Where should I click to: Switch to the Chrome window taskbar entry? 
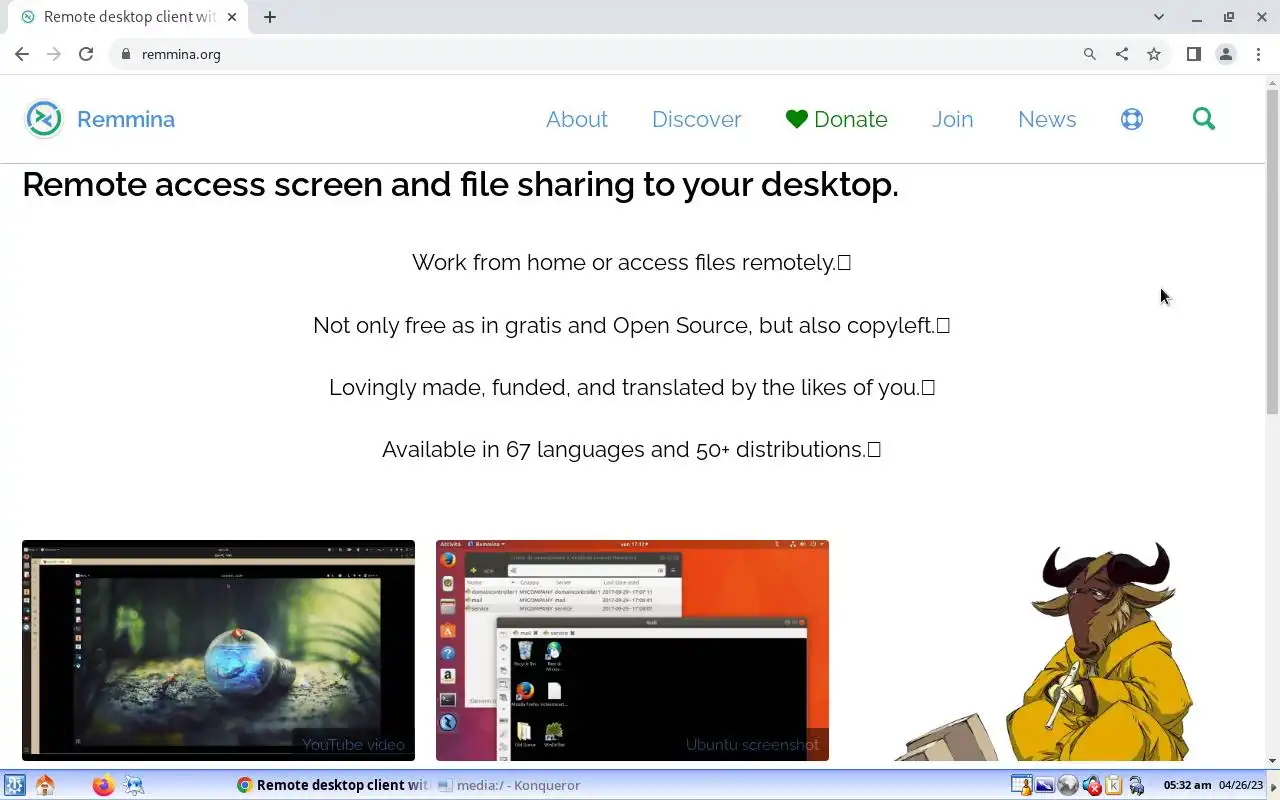[x=332, y=785]
